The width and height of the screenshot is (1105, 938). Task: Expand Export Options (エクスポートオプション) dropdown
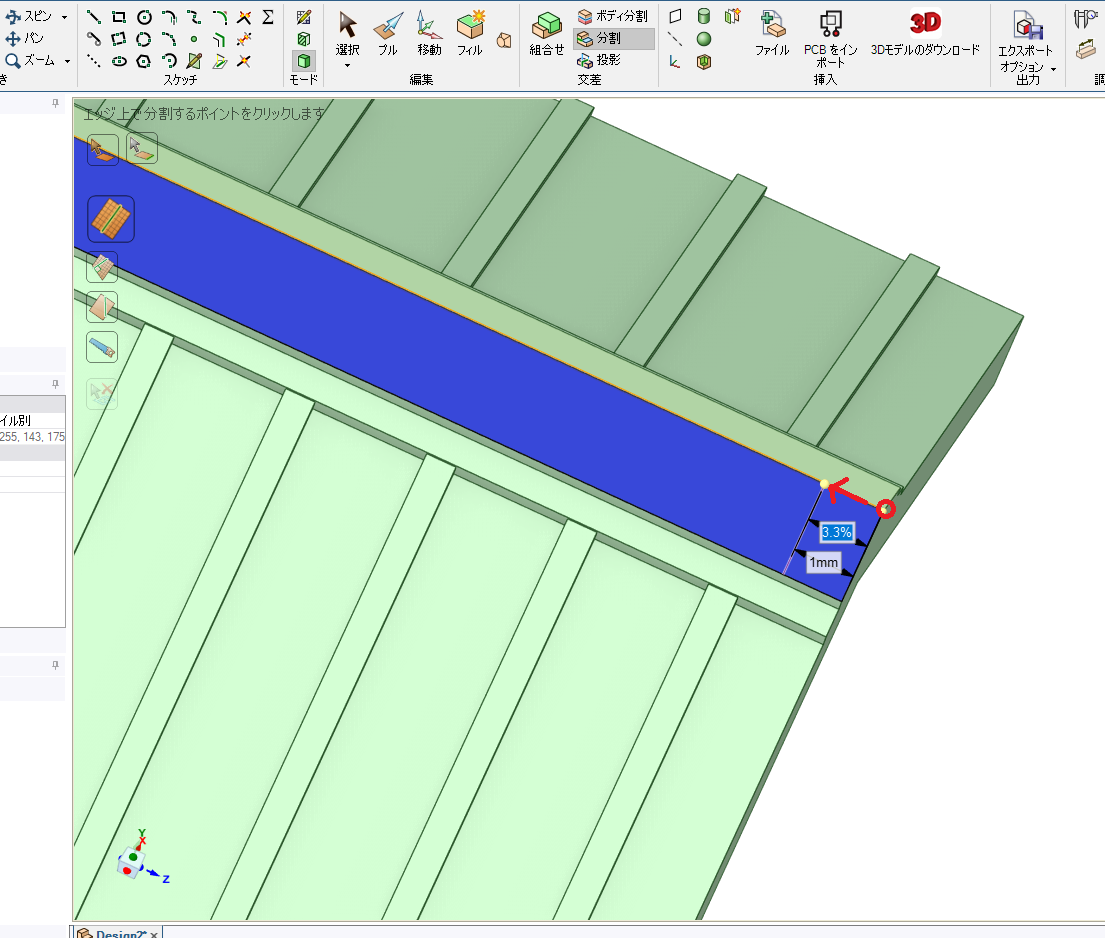(x=1053, y=68)
